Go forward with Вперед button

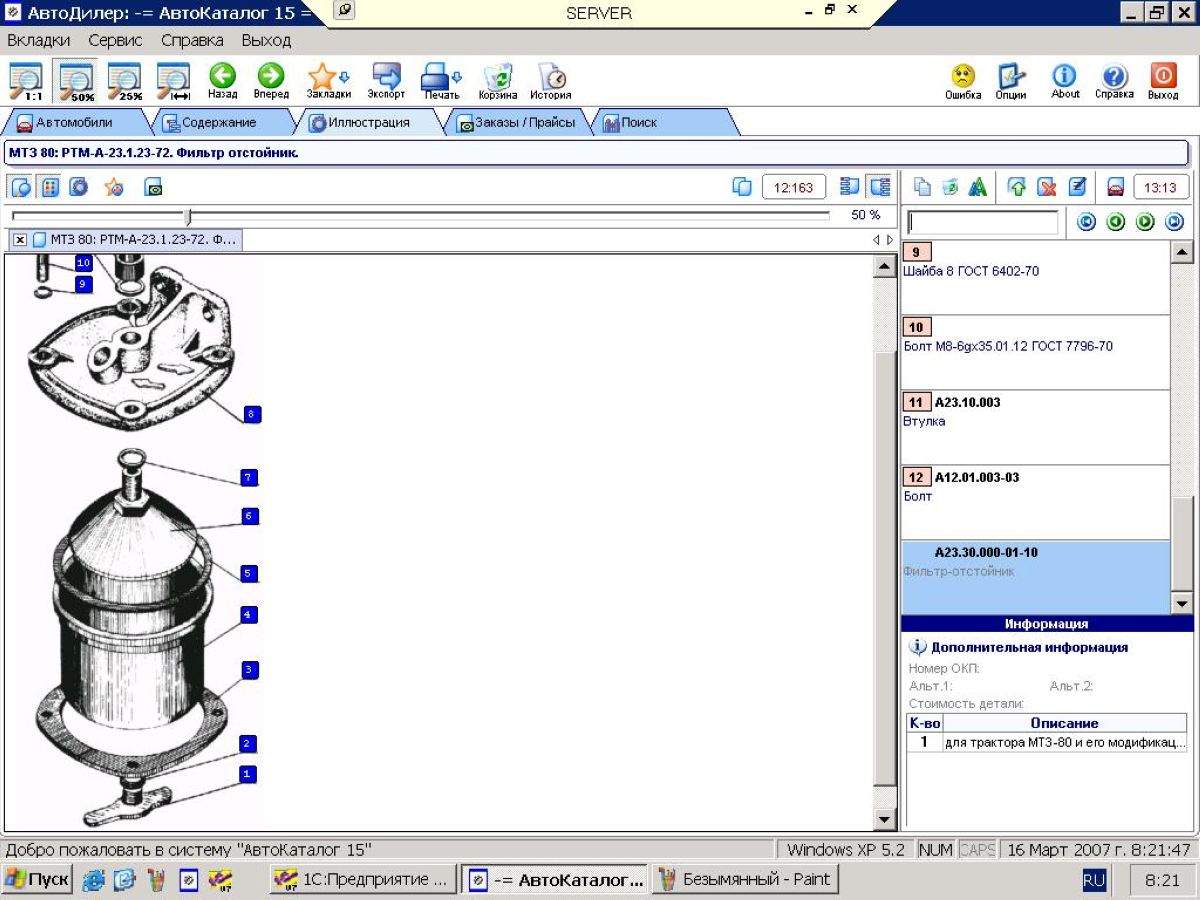(271, 81)
